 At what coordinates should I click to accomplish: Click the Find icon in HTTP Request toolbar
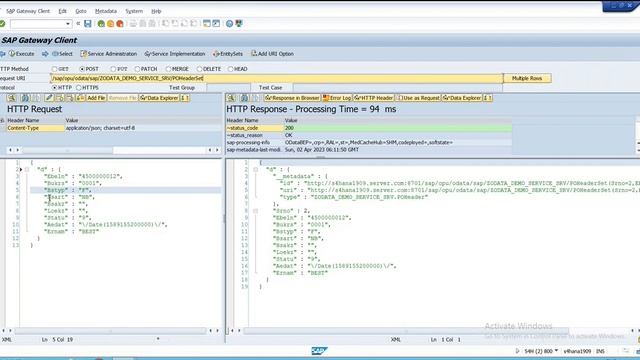click(12, 98)
